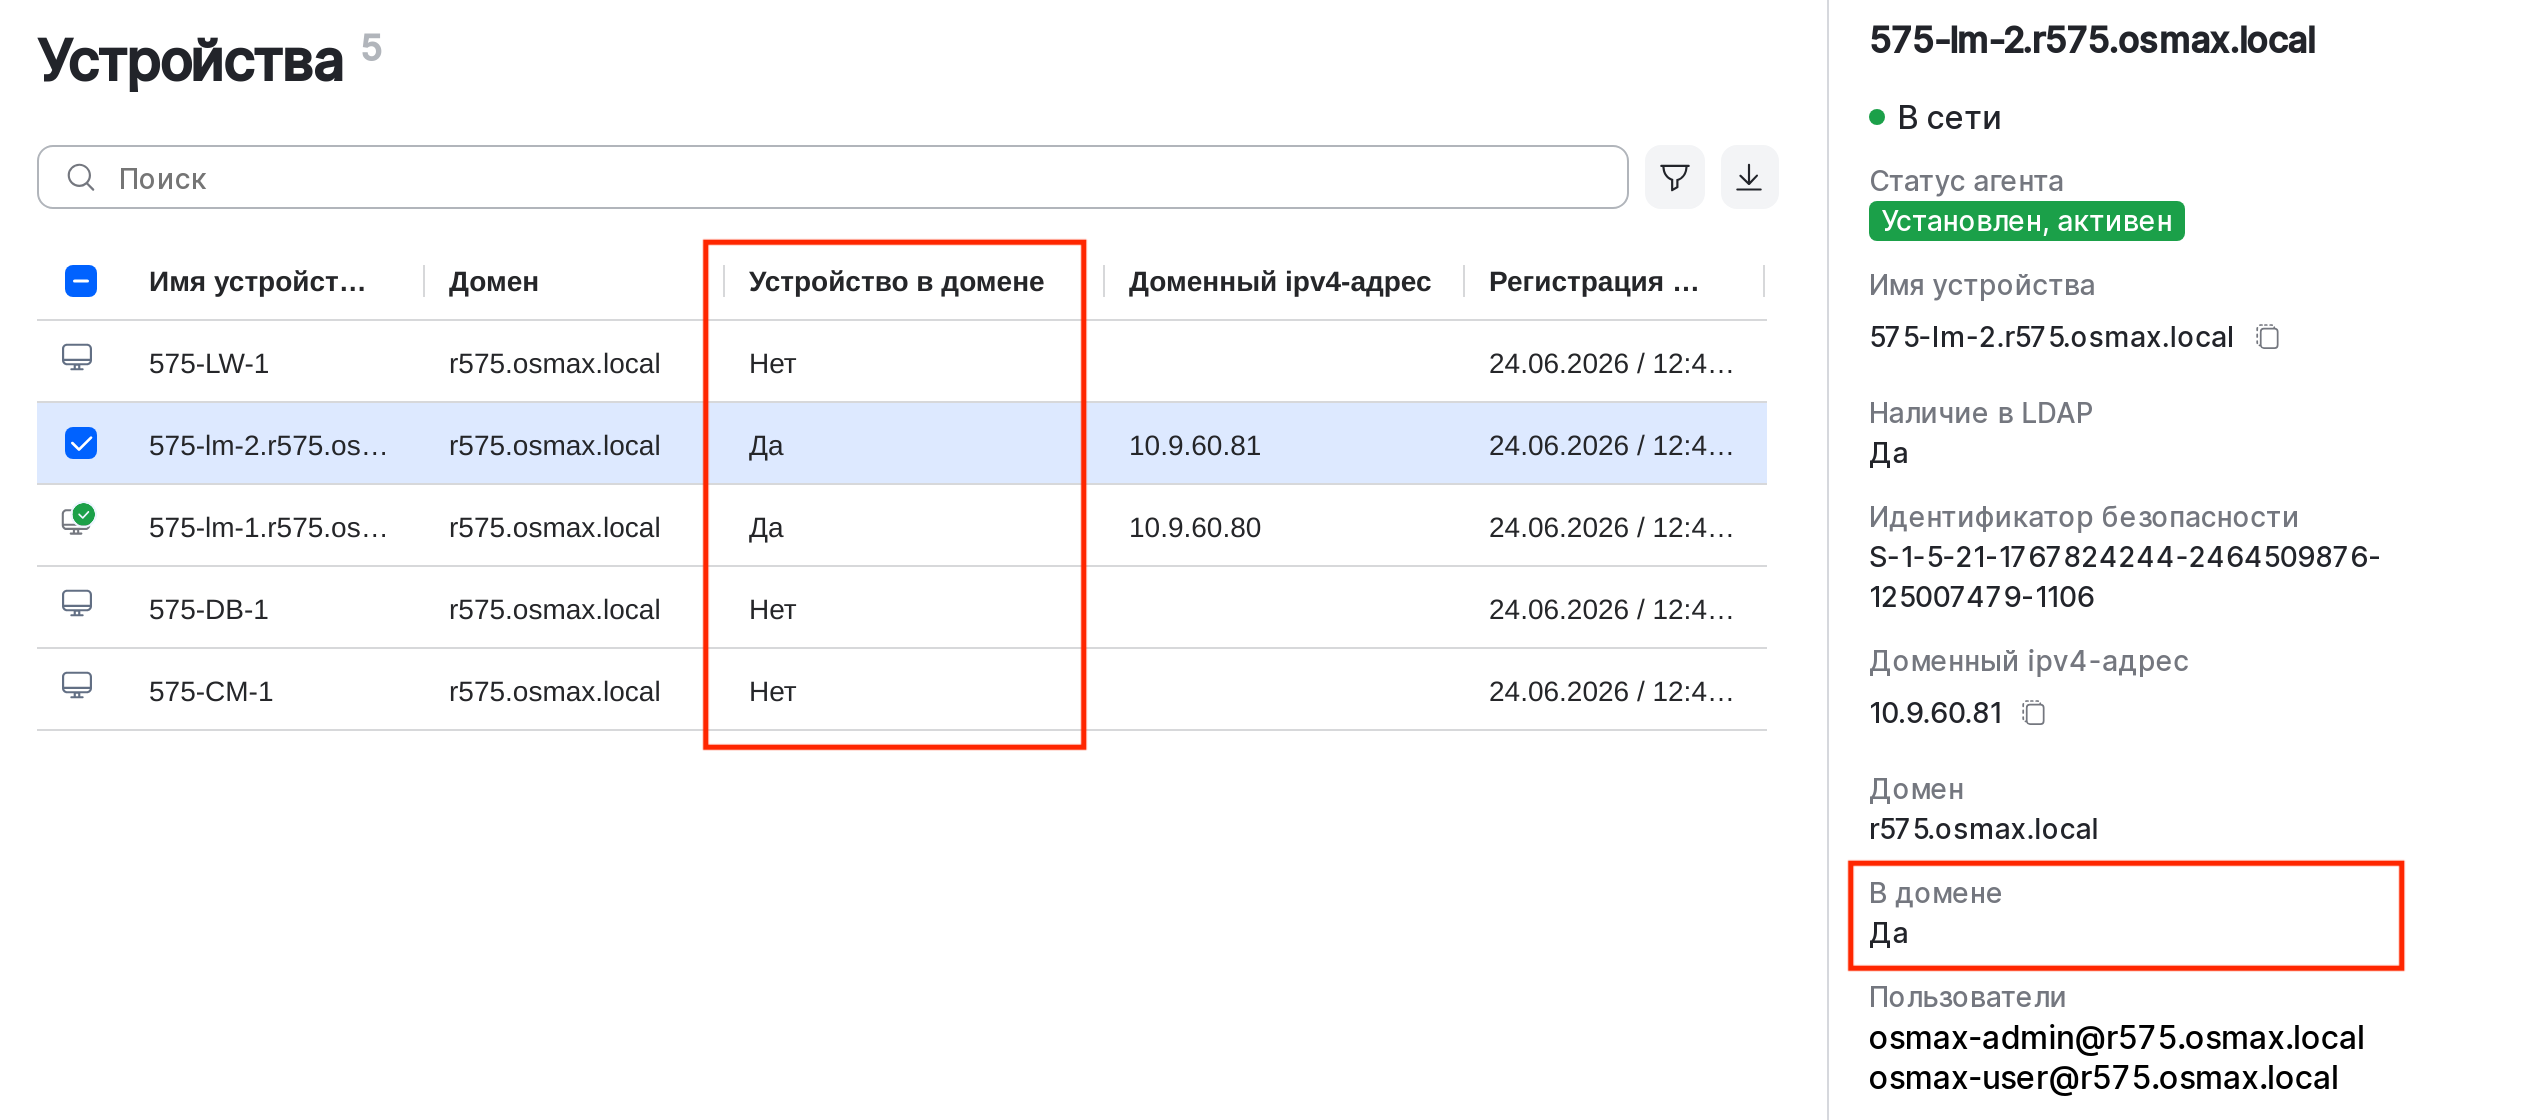Click the Имя устройства column header
The height and width of the screenshot is (1120, 2532).
point(257,282)
